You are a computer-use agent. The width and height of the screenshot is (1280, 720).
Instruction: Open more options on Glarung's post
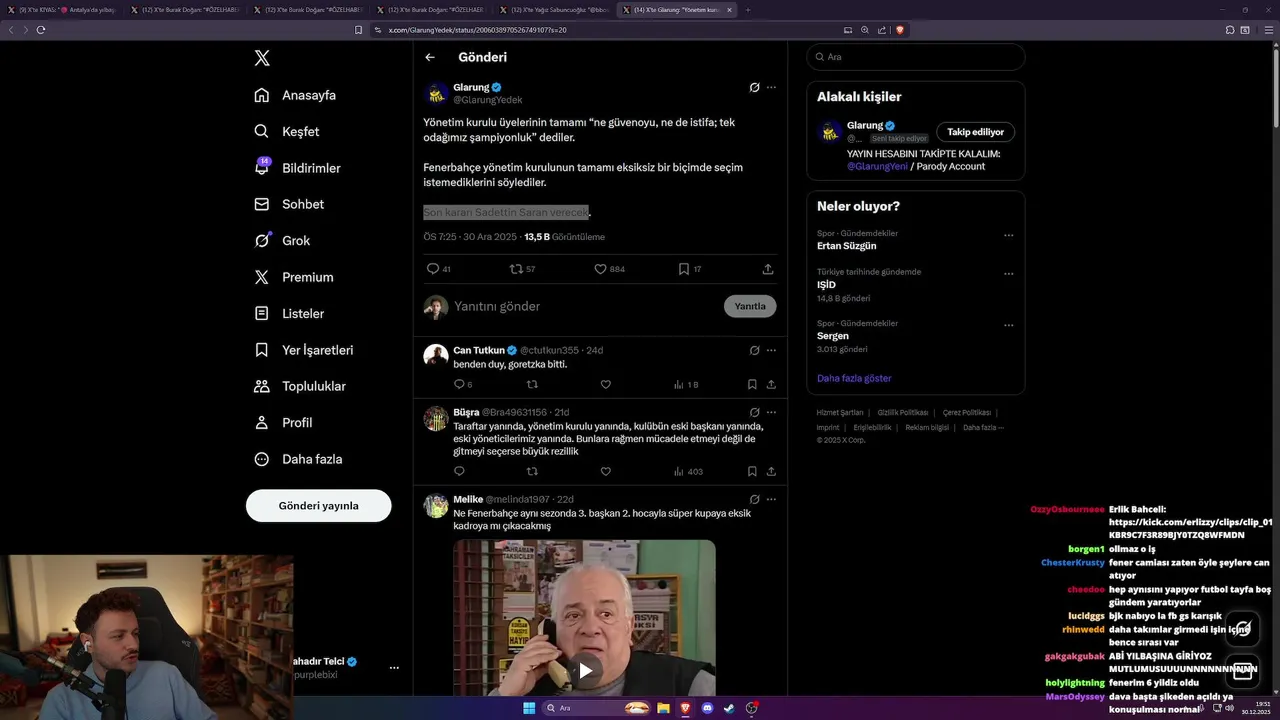(771, 87)
